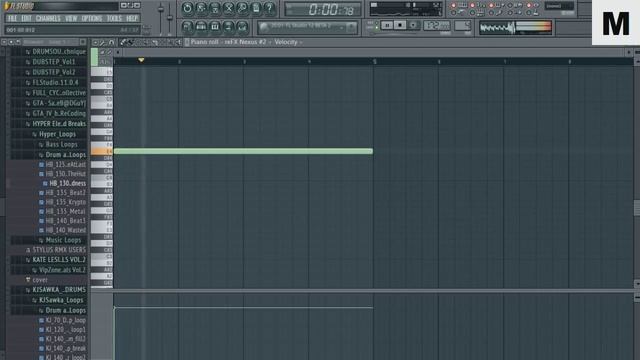
Task: Click the magnifier shortcut icon in top panel
Action: click(242, 8)
